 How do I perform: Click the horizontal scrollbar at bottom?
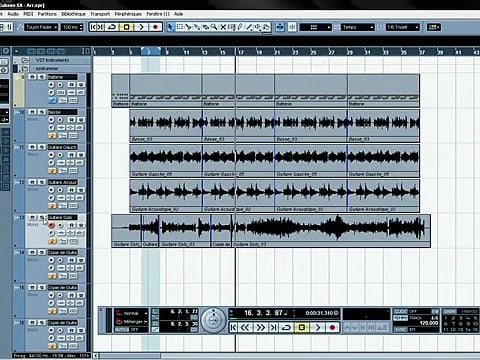tap(130, 356)
